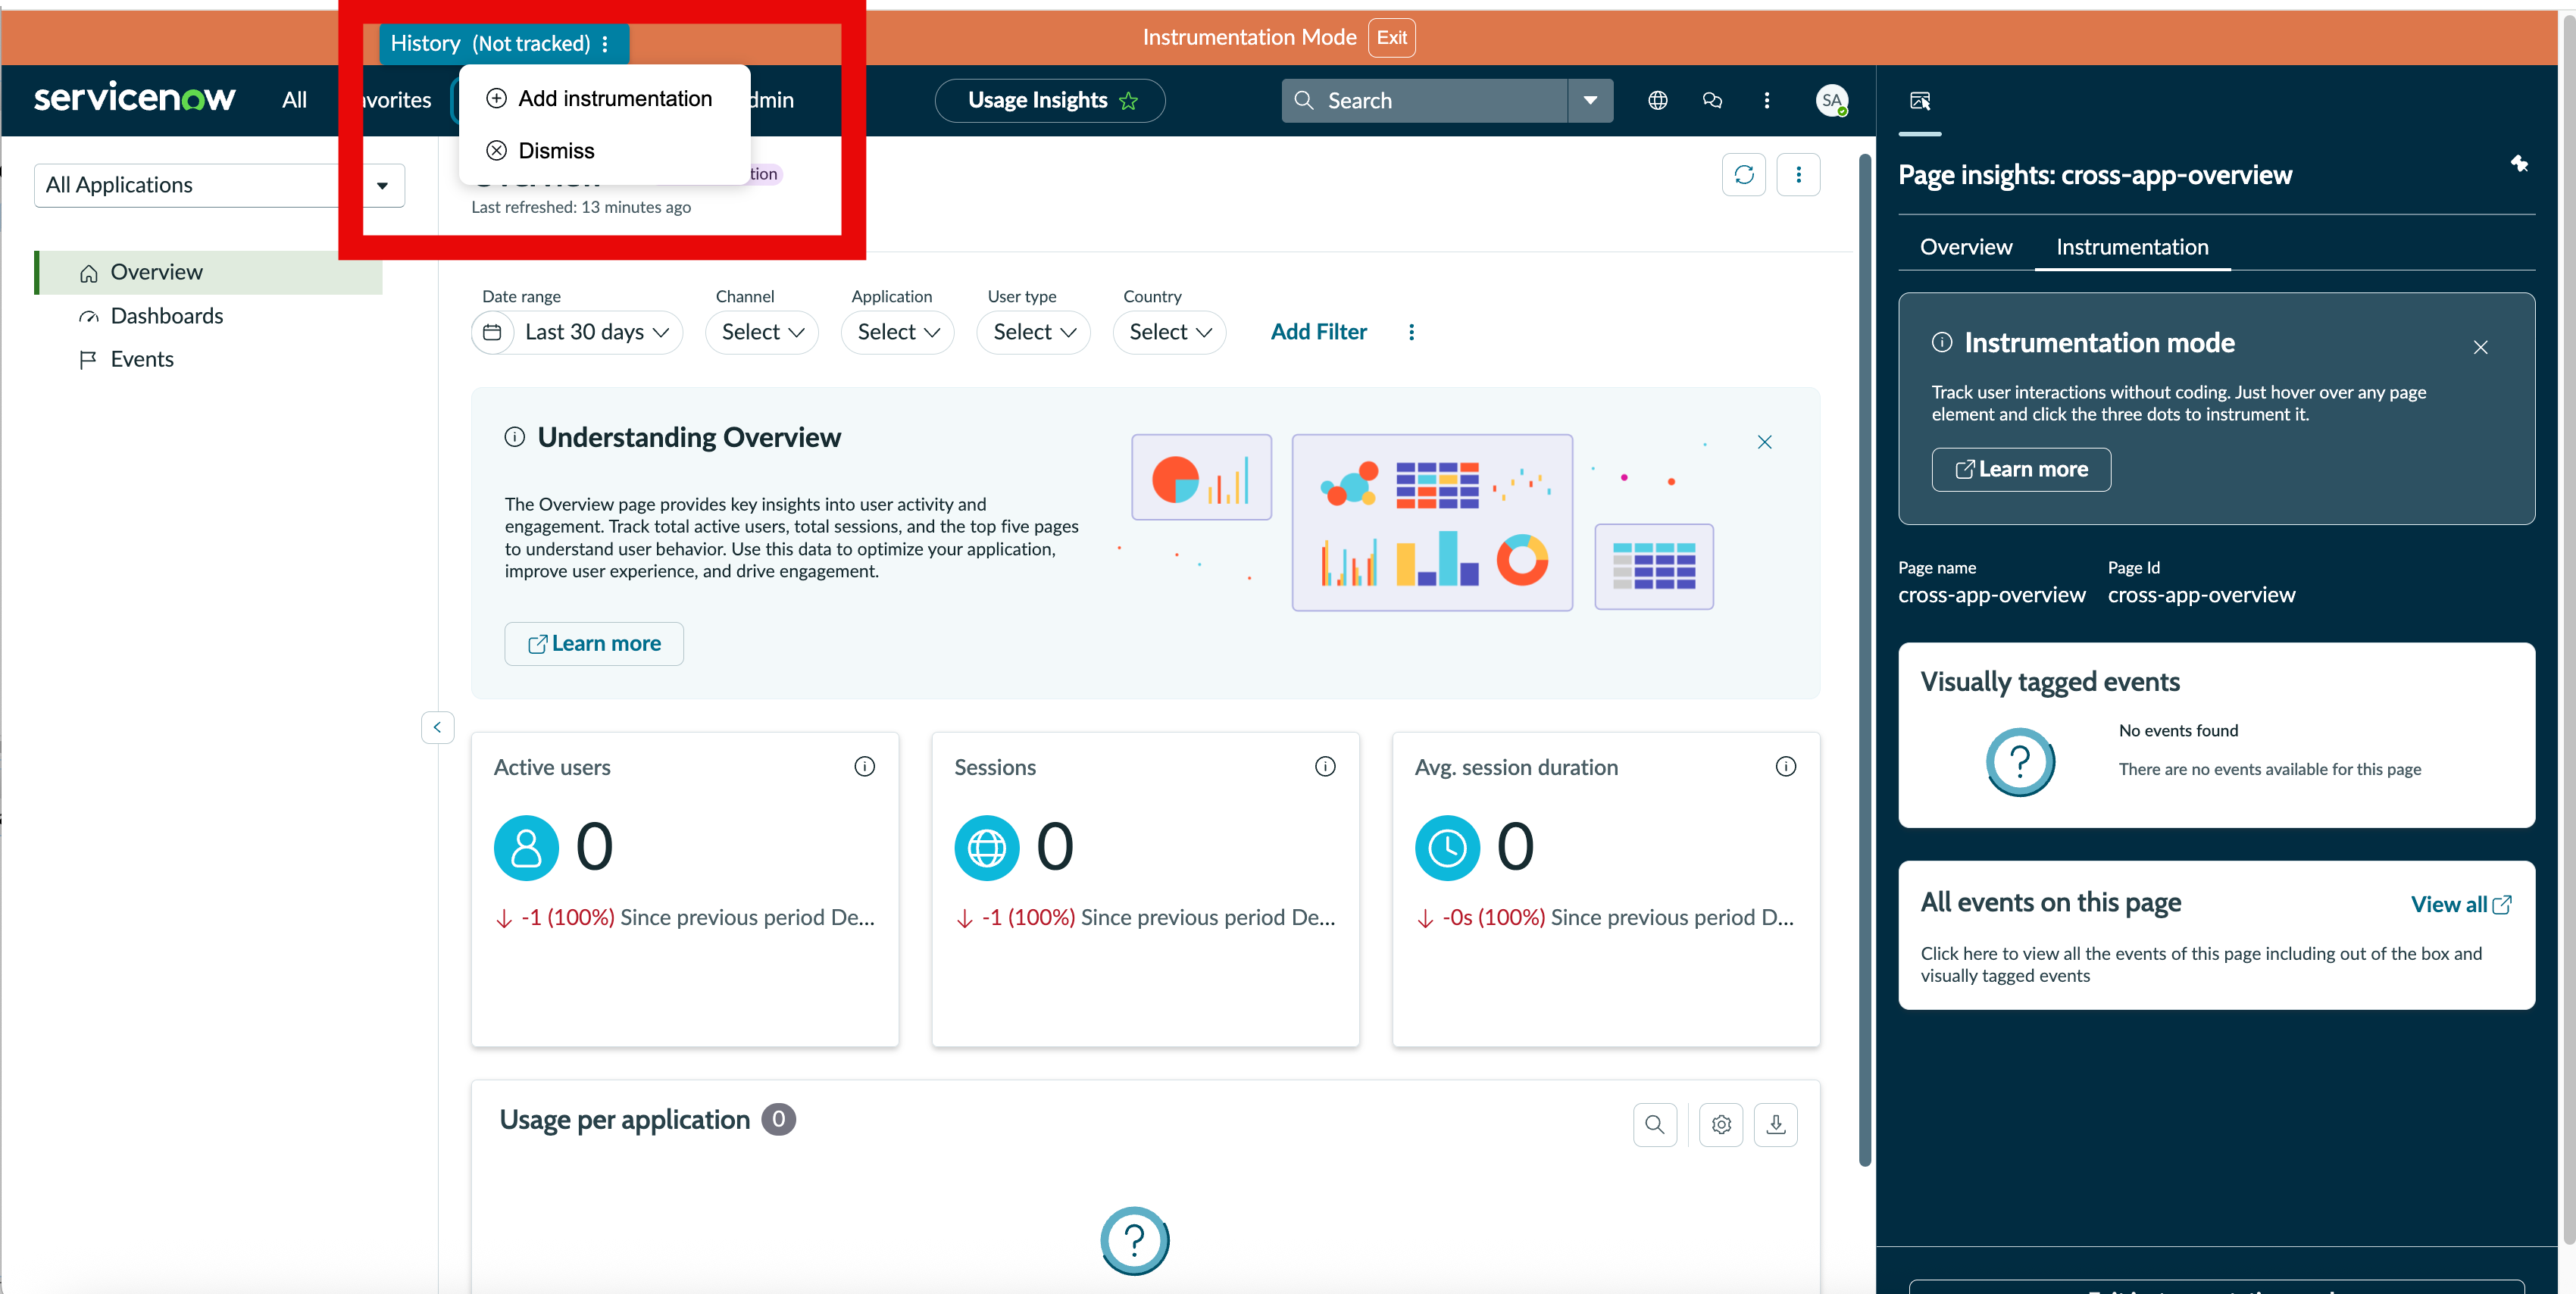Click Add Filter
2576x1294 pixels.
coord(1318,332)
